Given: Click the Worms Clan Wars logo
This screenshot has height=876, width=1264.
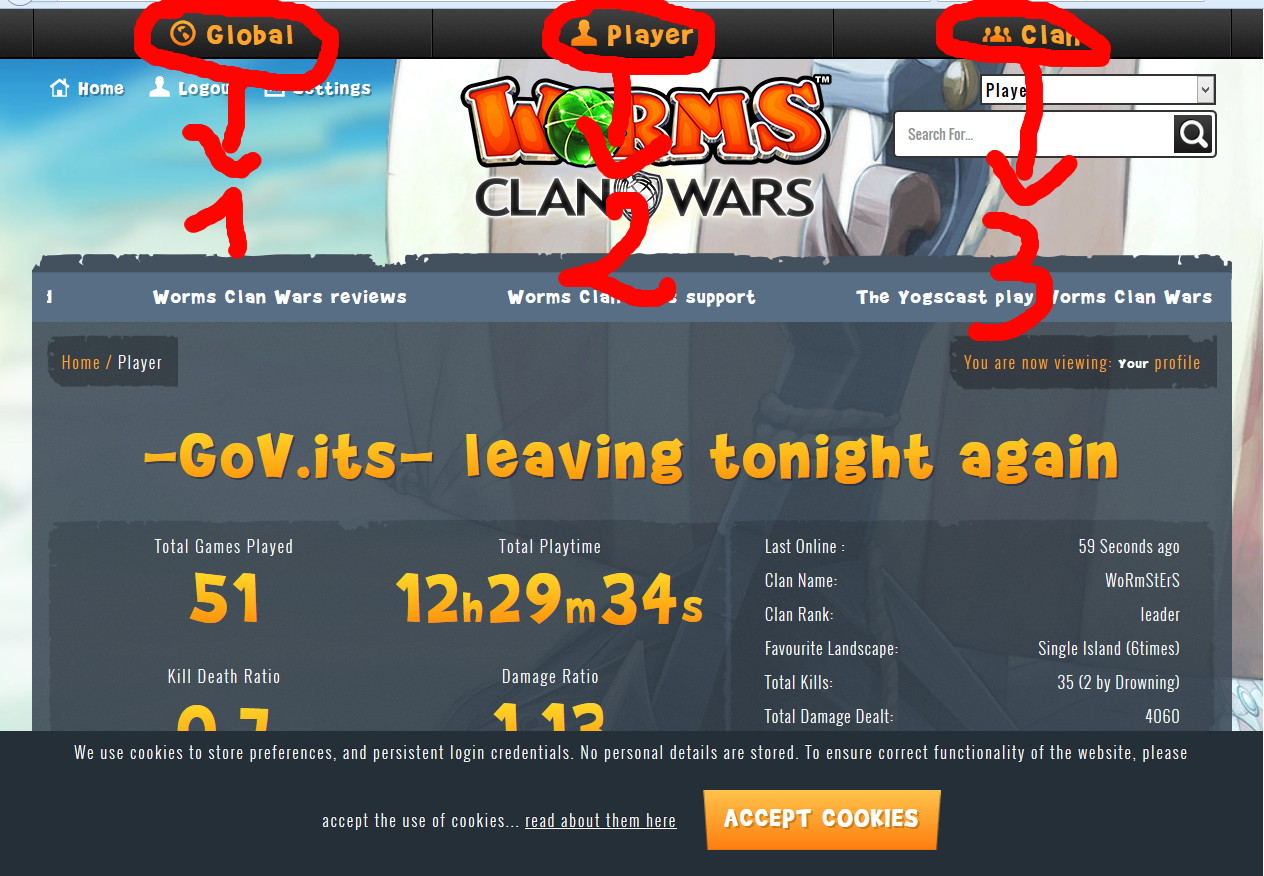Looking at the screenshot, I should tap(645, 148).
